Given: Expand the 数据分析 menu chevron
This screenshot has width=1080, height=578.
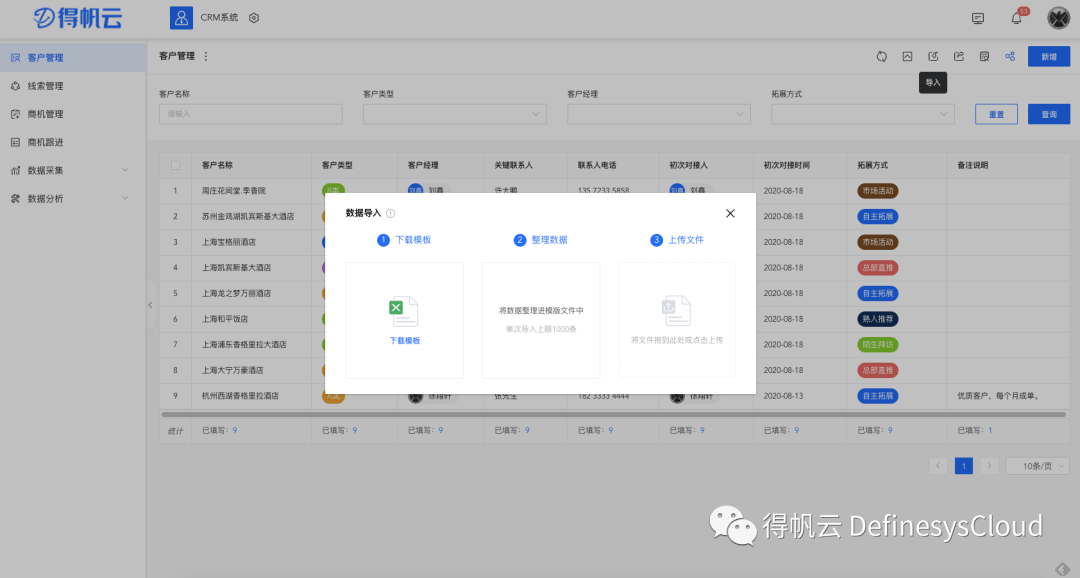Looking at the screenshot, I should pyautogui.click(x=125, y=198).
